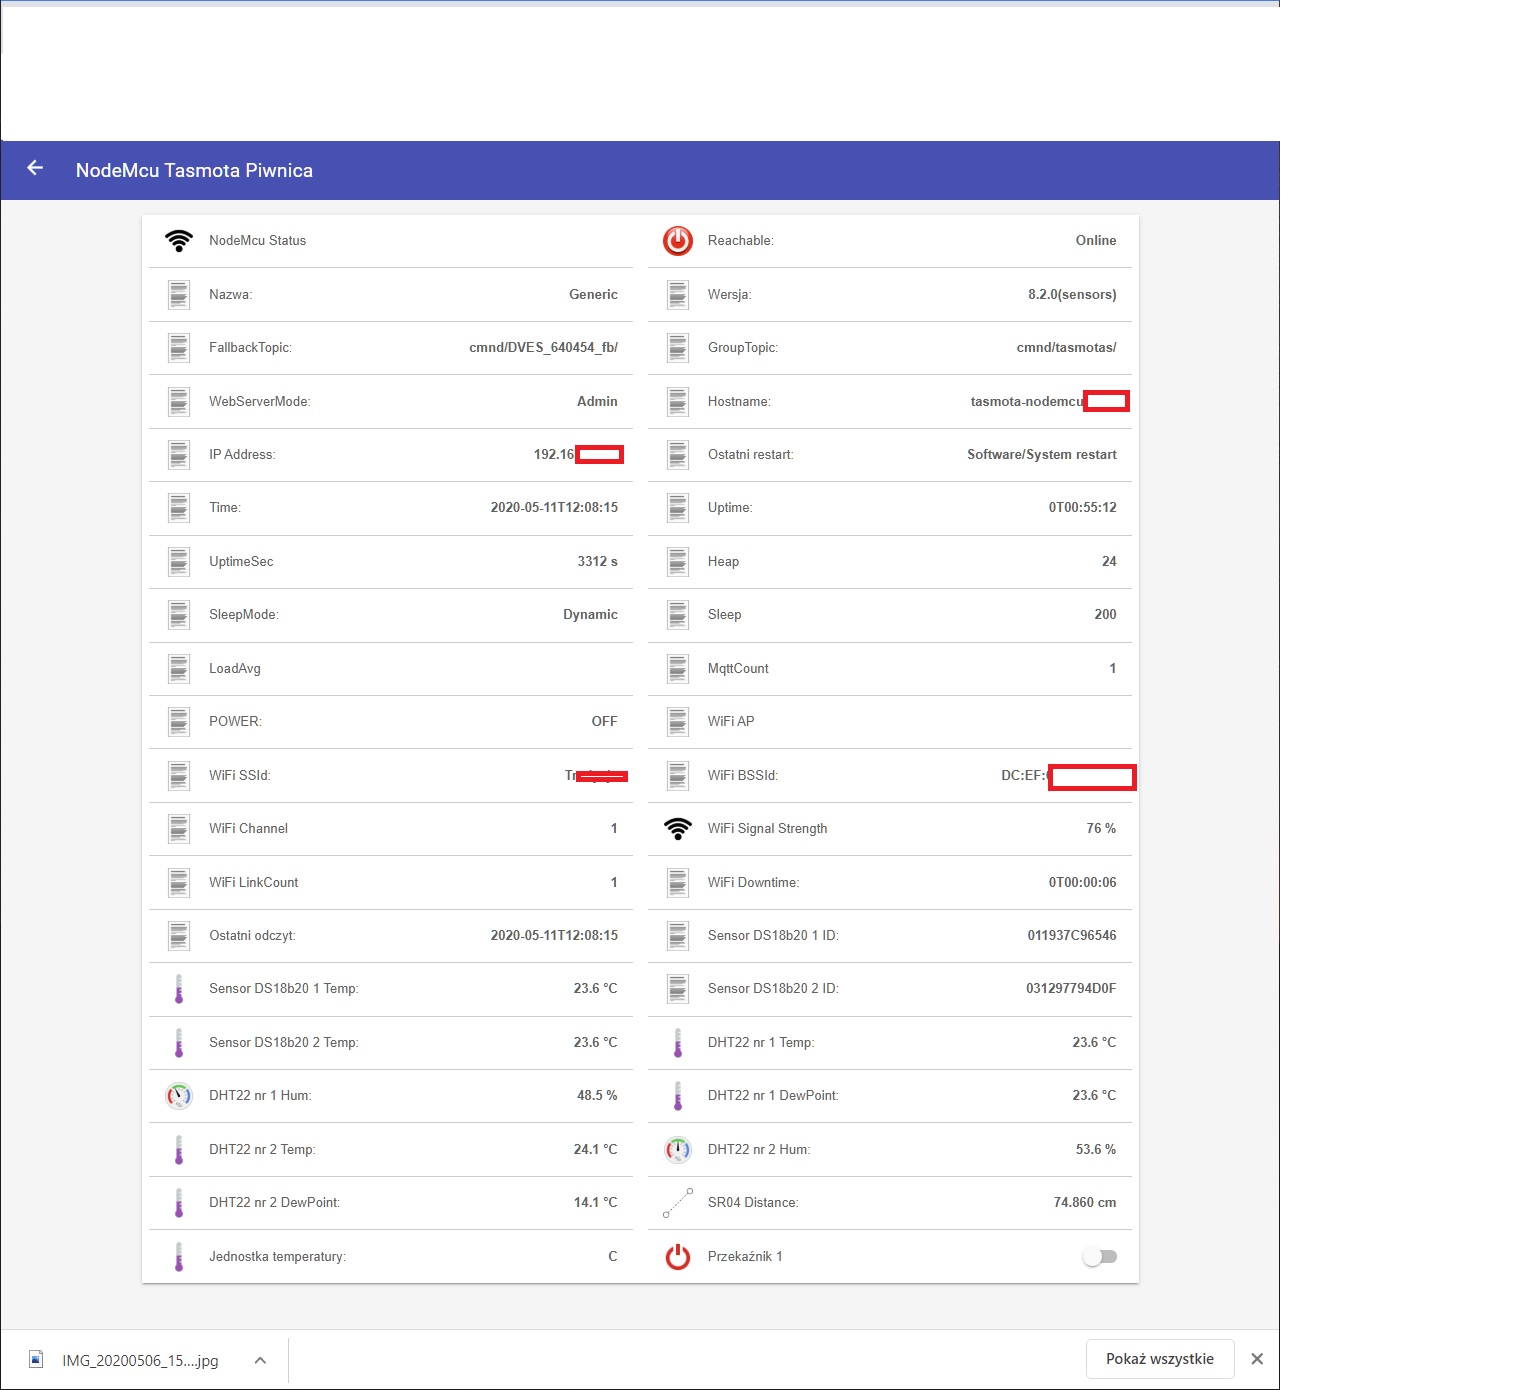This screenshot has width=1536, height=1390.
Task: Click Pokaż wszystkie downloads button
Action: pos(1160,1359)
